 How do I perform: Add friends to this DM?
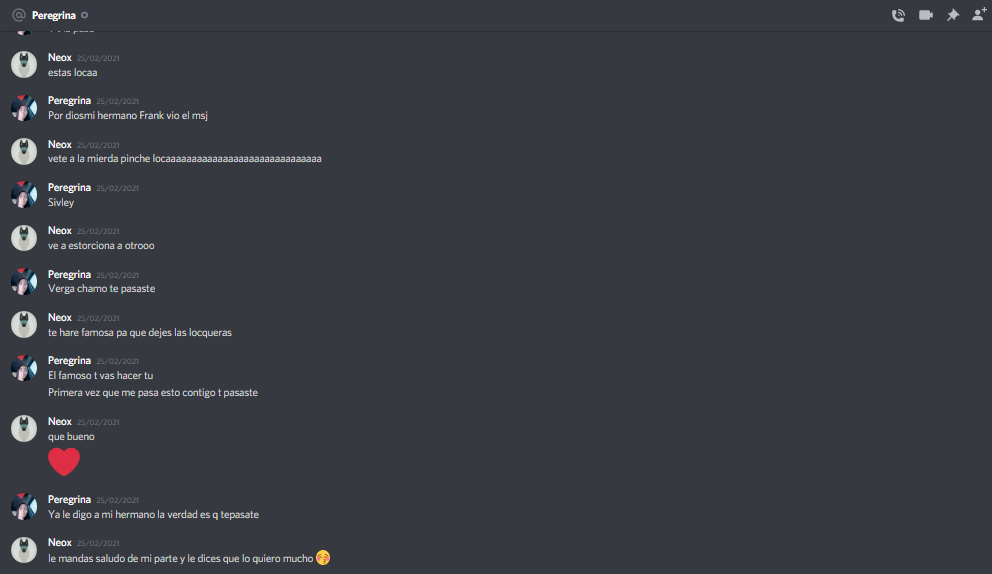pyautogui.click(x=979, y=15)
